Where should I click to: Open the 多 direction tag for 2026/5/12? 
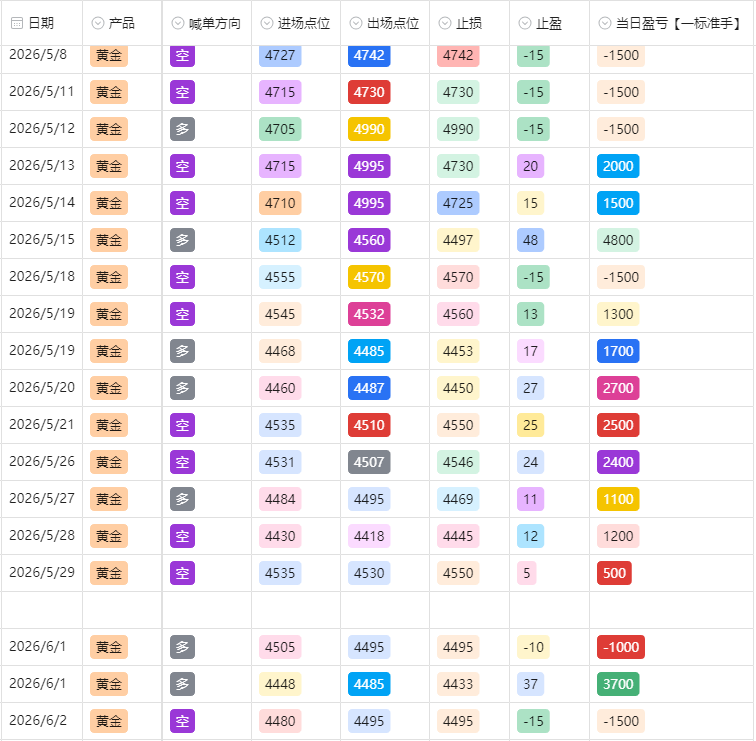coord(182,129)
